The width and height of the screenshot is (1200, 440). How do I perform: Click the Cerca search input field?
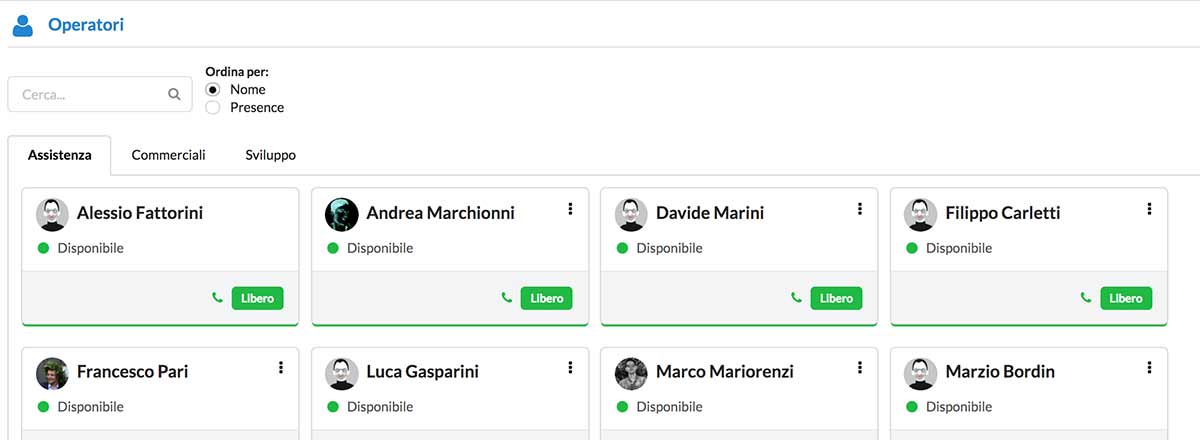click(90, 95)
